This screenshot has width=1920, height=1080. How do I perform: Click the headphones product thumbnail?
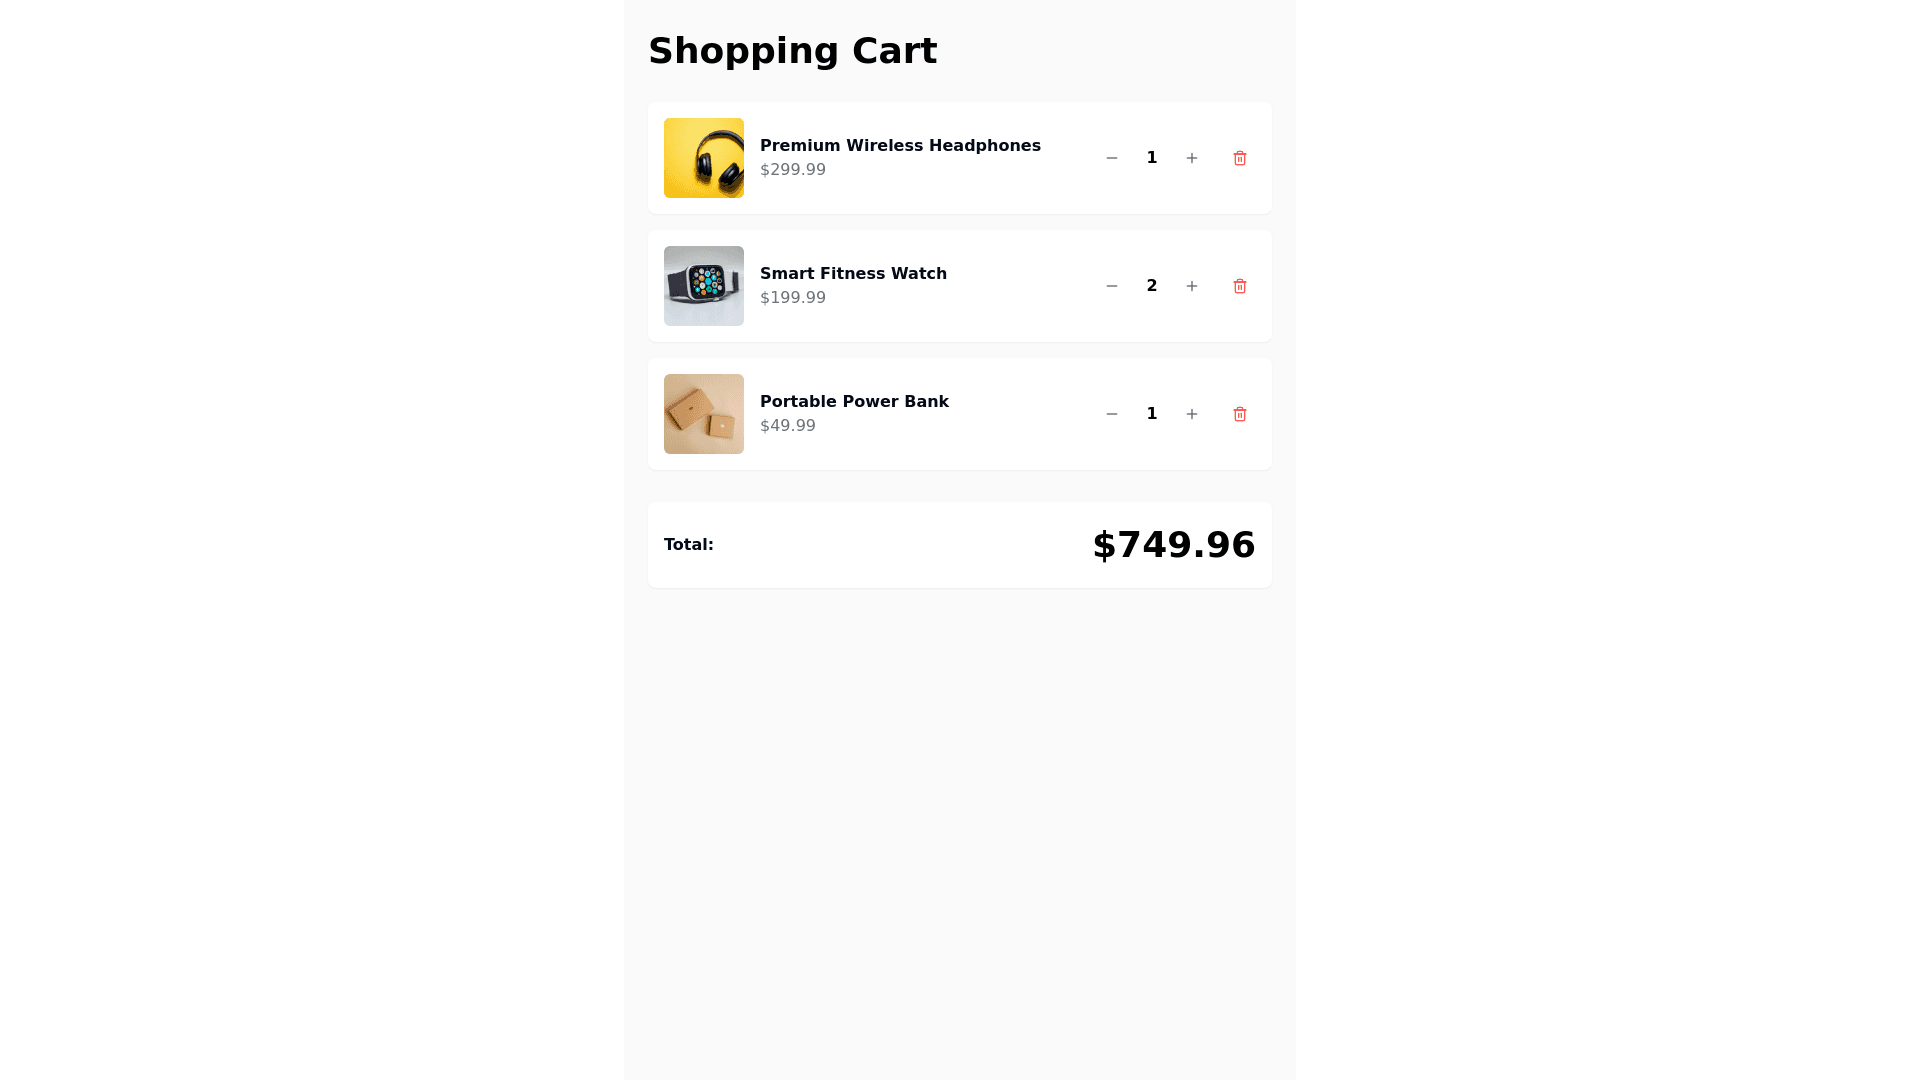(x=704, y=158)
